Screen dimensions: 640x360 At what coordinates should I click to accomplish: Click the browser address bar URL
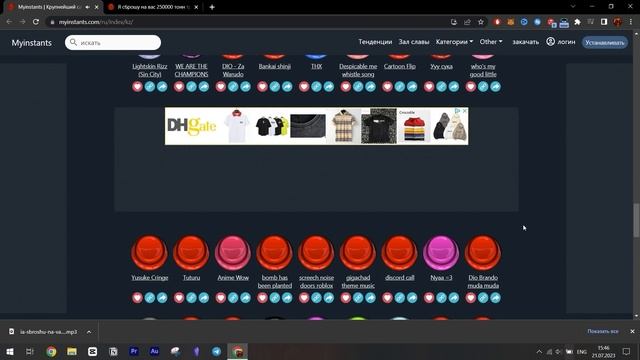point(96,22)
